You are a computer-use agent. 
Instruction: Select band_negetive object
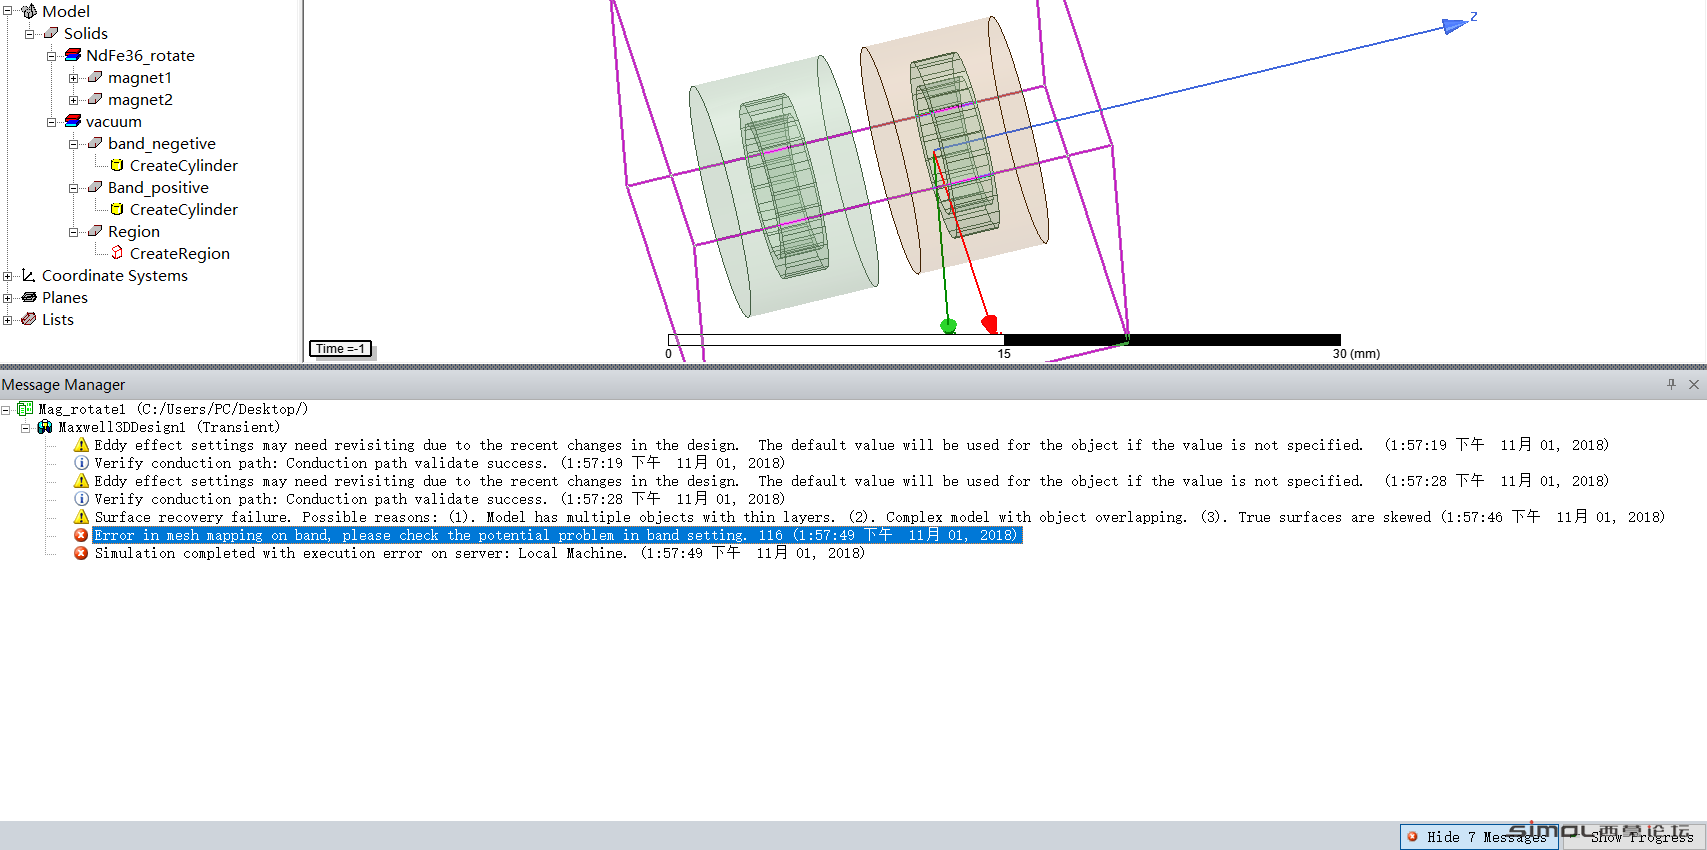click(162, 143)
